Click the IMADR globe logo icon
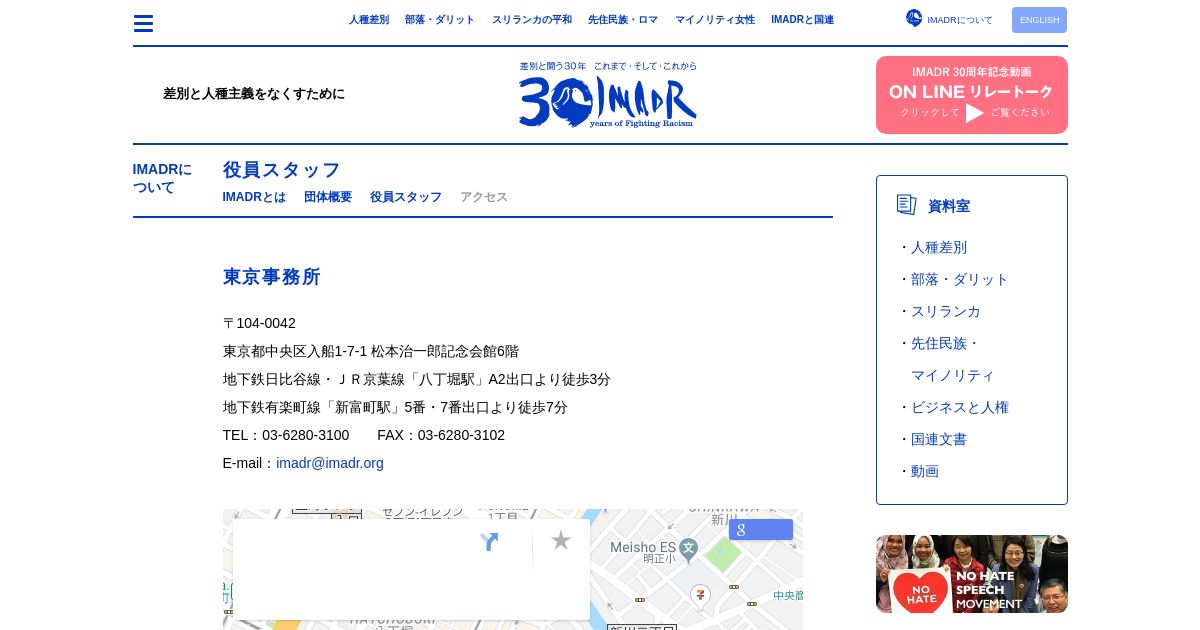Image resolution: width=1200 pixels, height=630 pixels. [914, 18]
